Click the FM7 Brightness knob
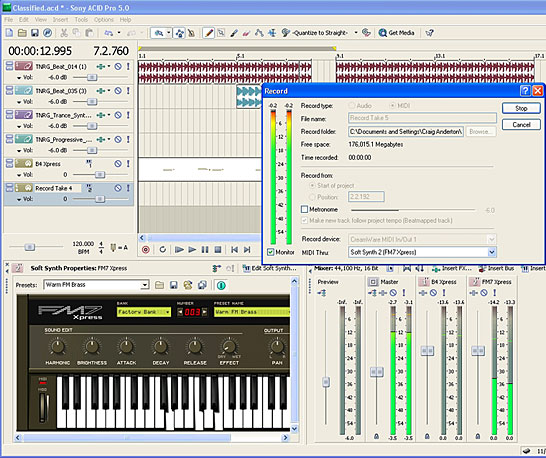Image resolution: width=546 pixels, height=458 pixels. tap(92, 346)
